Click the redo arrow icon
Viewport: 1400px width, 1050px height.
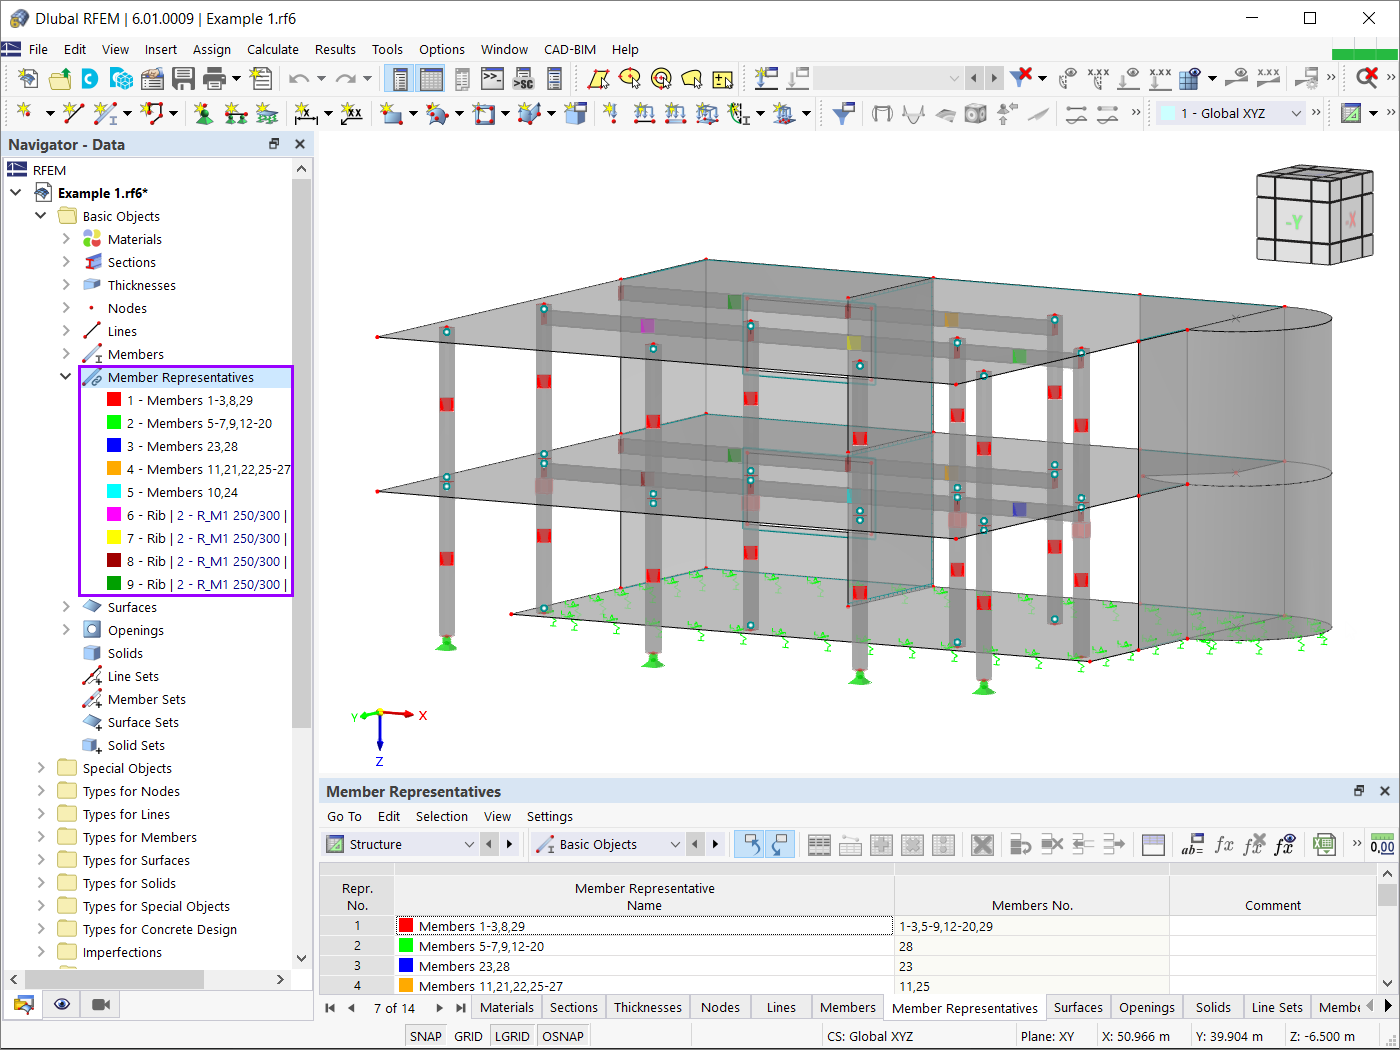(345, 78)
